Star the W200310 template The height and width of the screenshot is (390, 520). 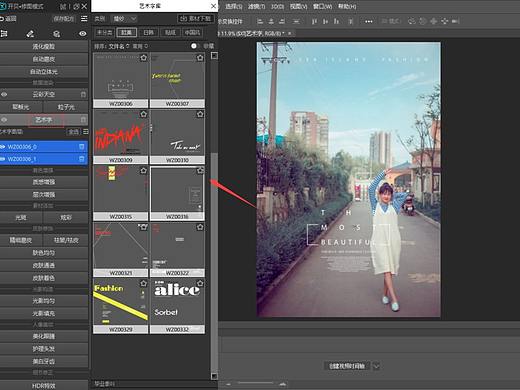tap(200, 114)
